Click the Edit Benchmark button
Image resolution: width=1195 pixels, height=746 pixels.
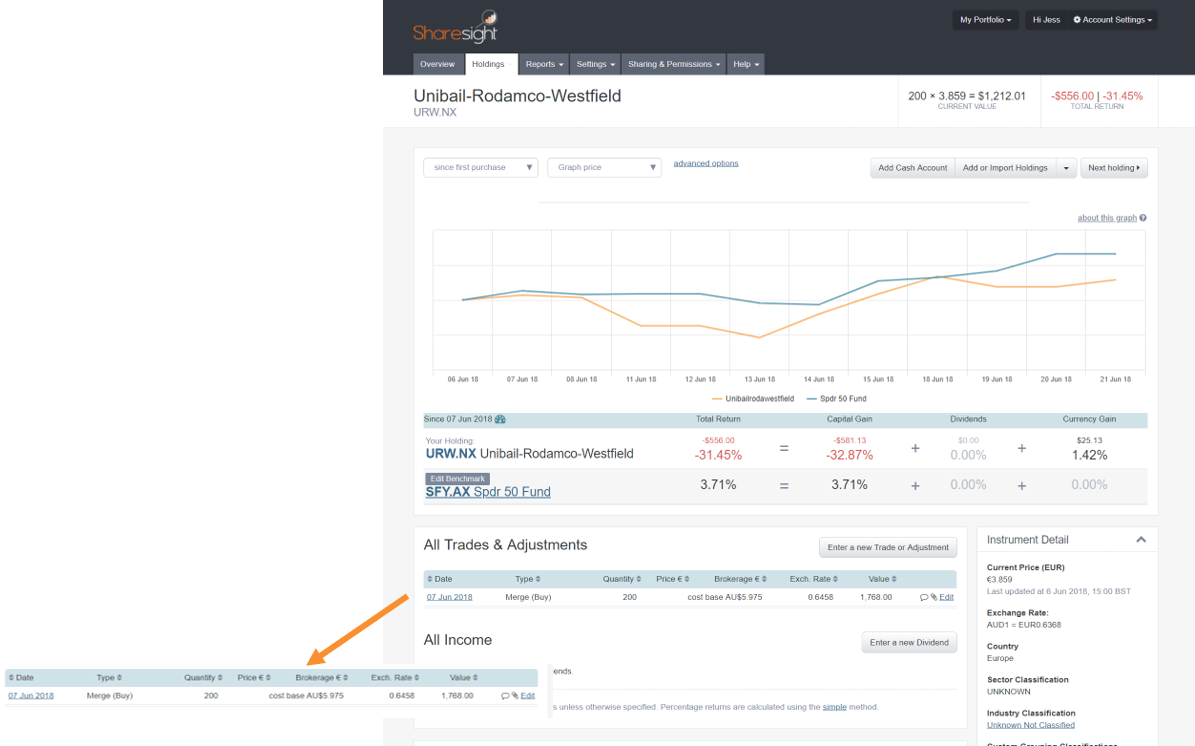pos(457,479)
